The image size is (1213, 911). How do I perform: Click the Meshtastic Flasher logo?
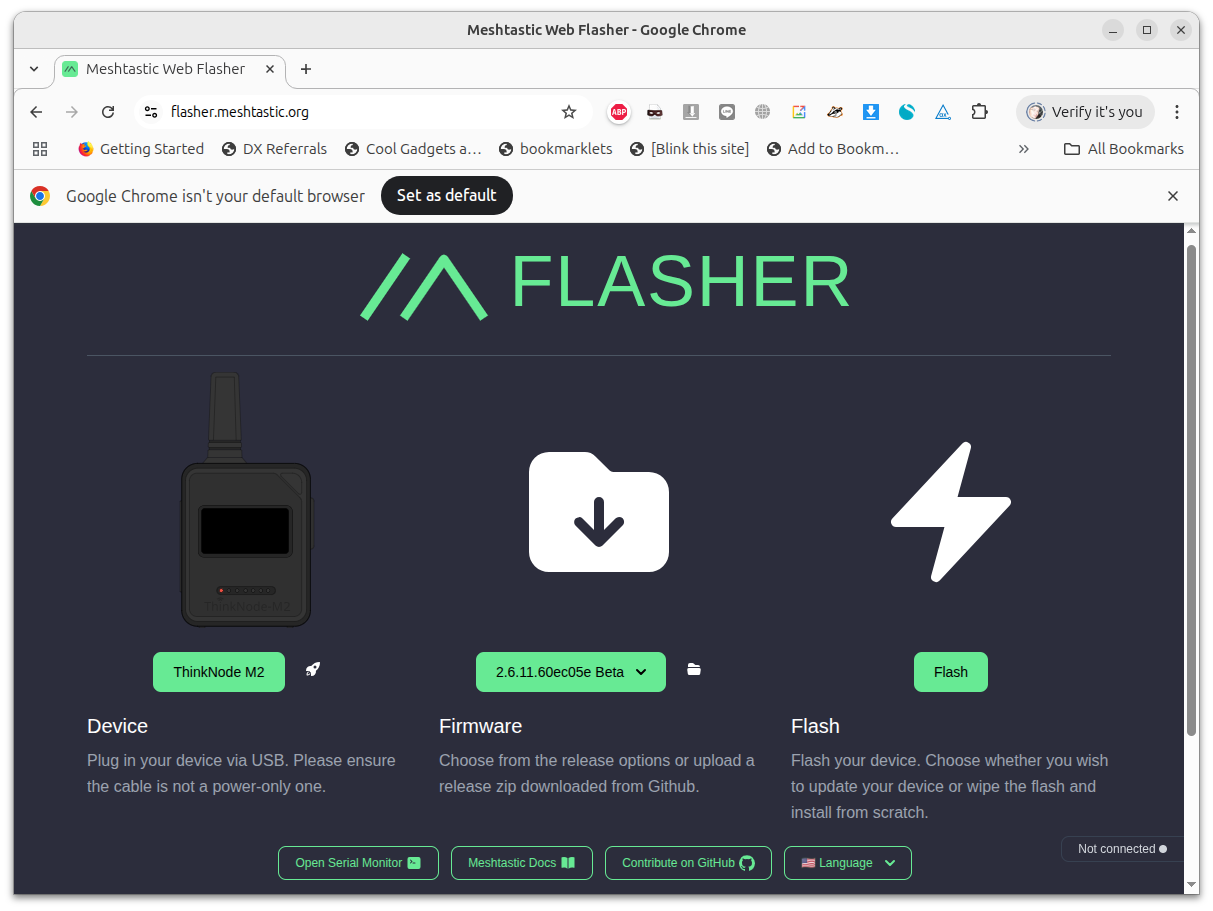coord(605,285)
